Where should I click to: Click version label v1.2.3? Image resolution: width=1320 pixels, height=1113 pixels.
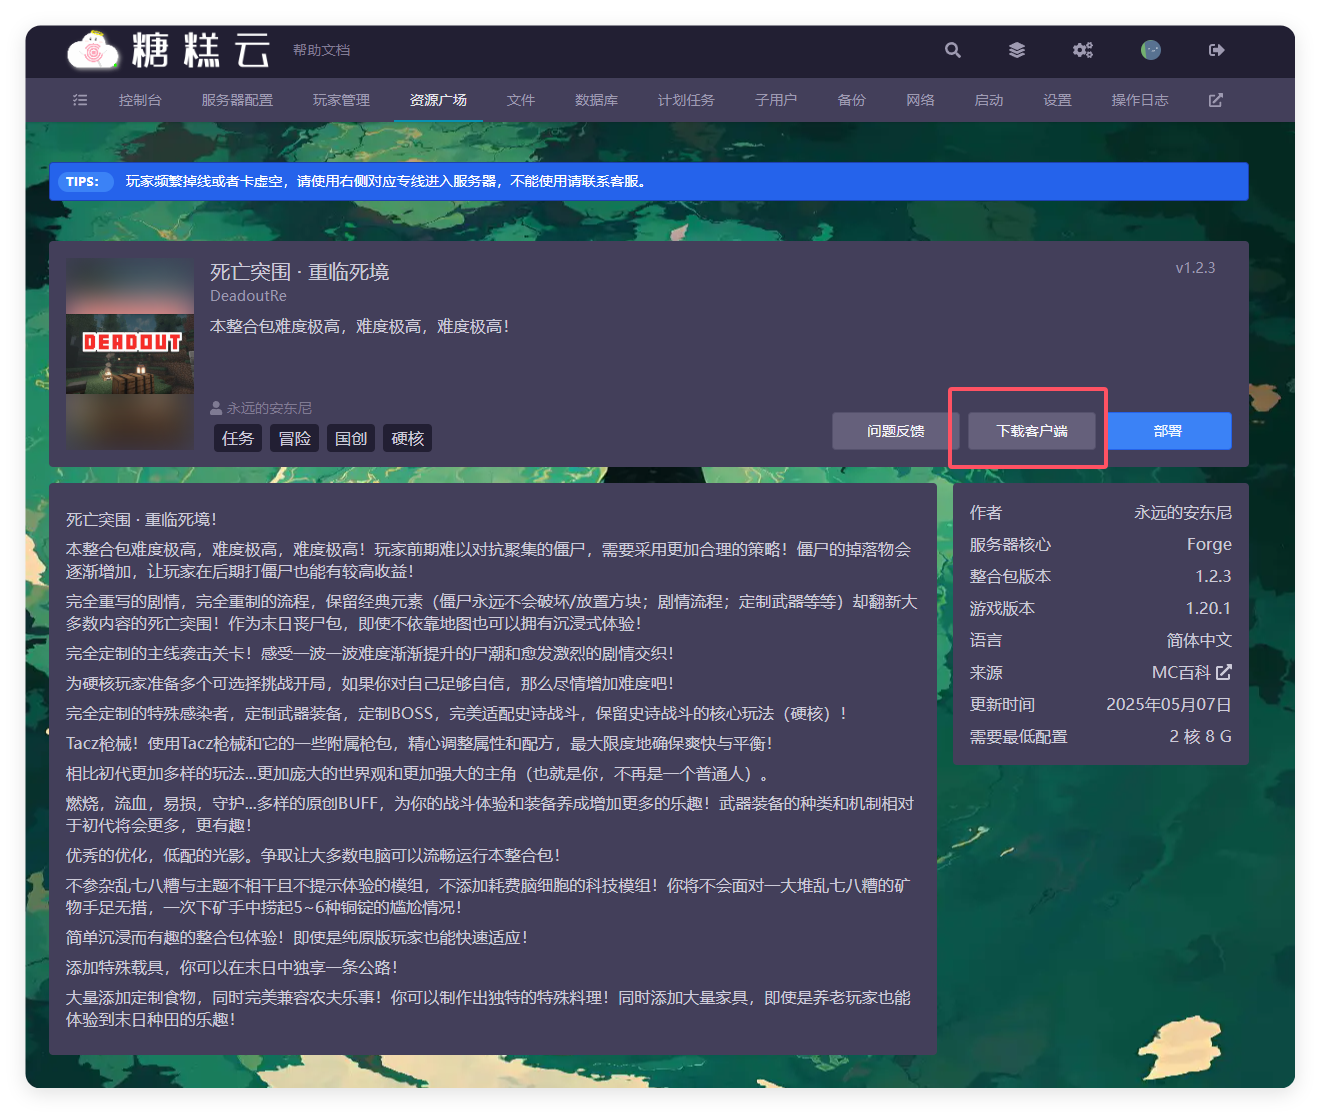(x=1195, y=268)
